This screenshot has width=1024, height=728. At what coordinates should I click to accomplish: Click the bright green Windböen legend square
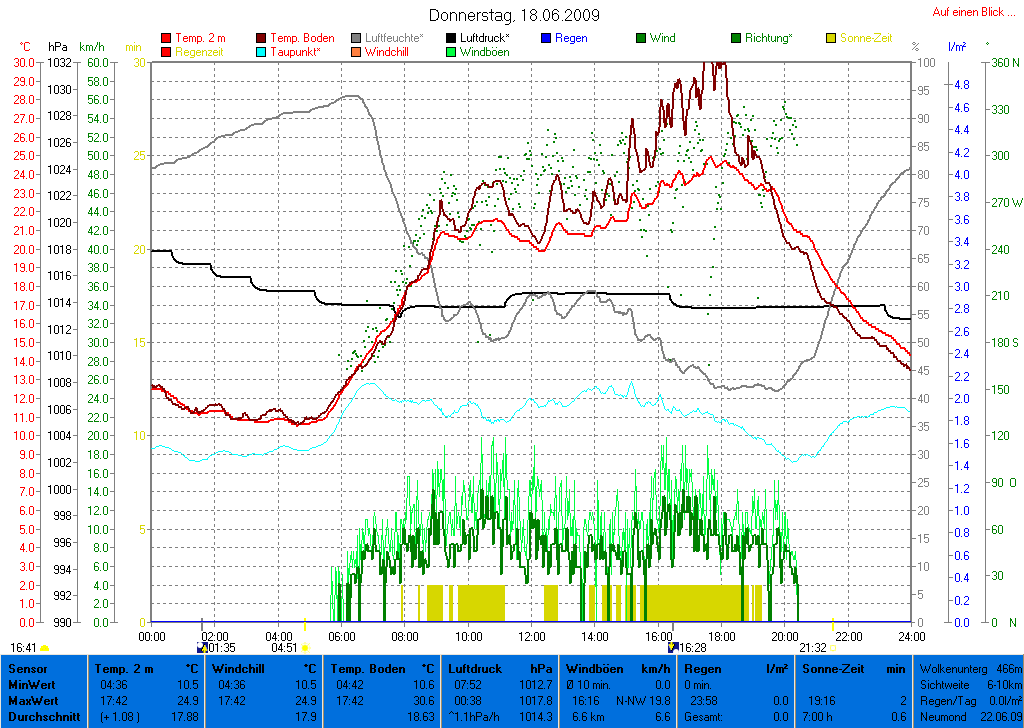click(450, 52)
